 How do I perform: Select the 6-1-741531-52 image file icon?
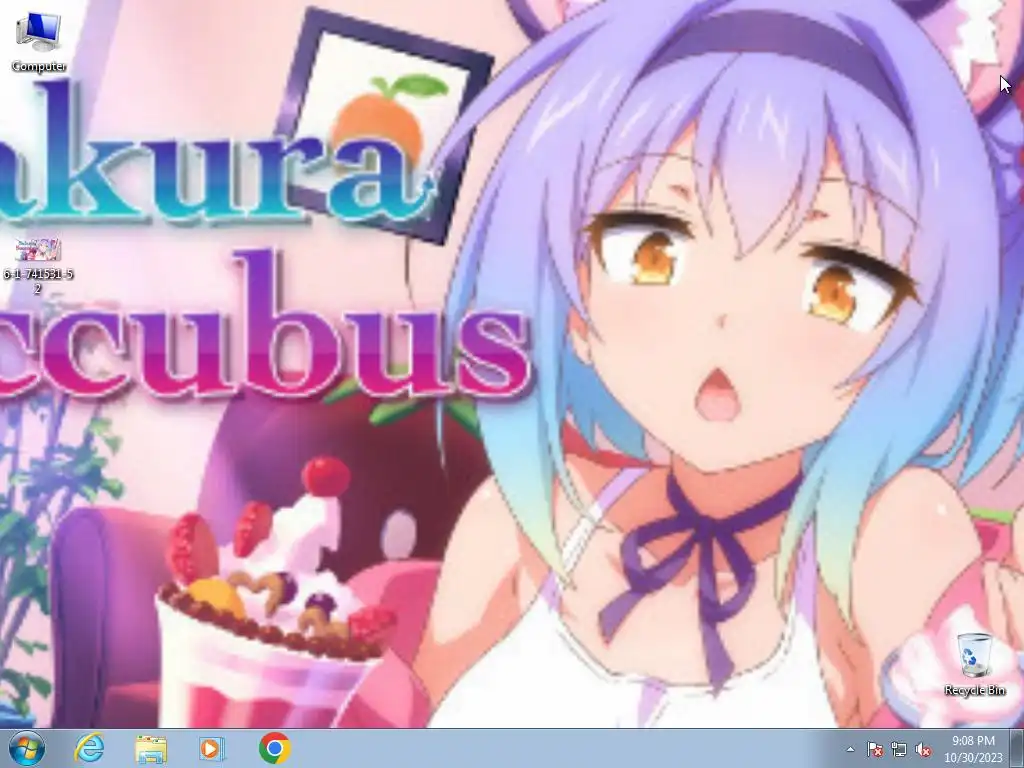click(38, 266)
